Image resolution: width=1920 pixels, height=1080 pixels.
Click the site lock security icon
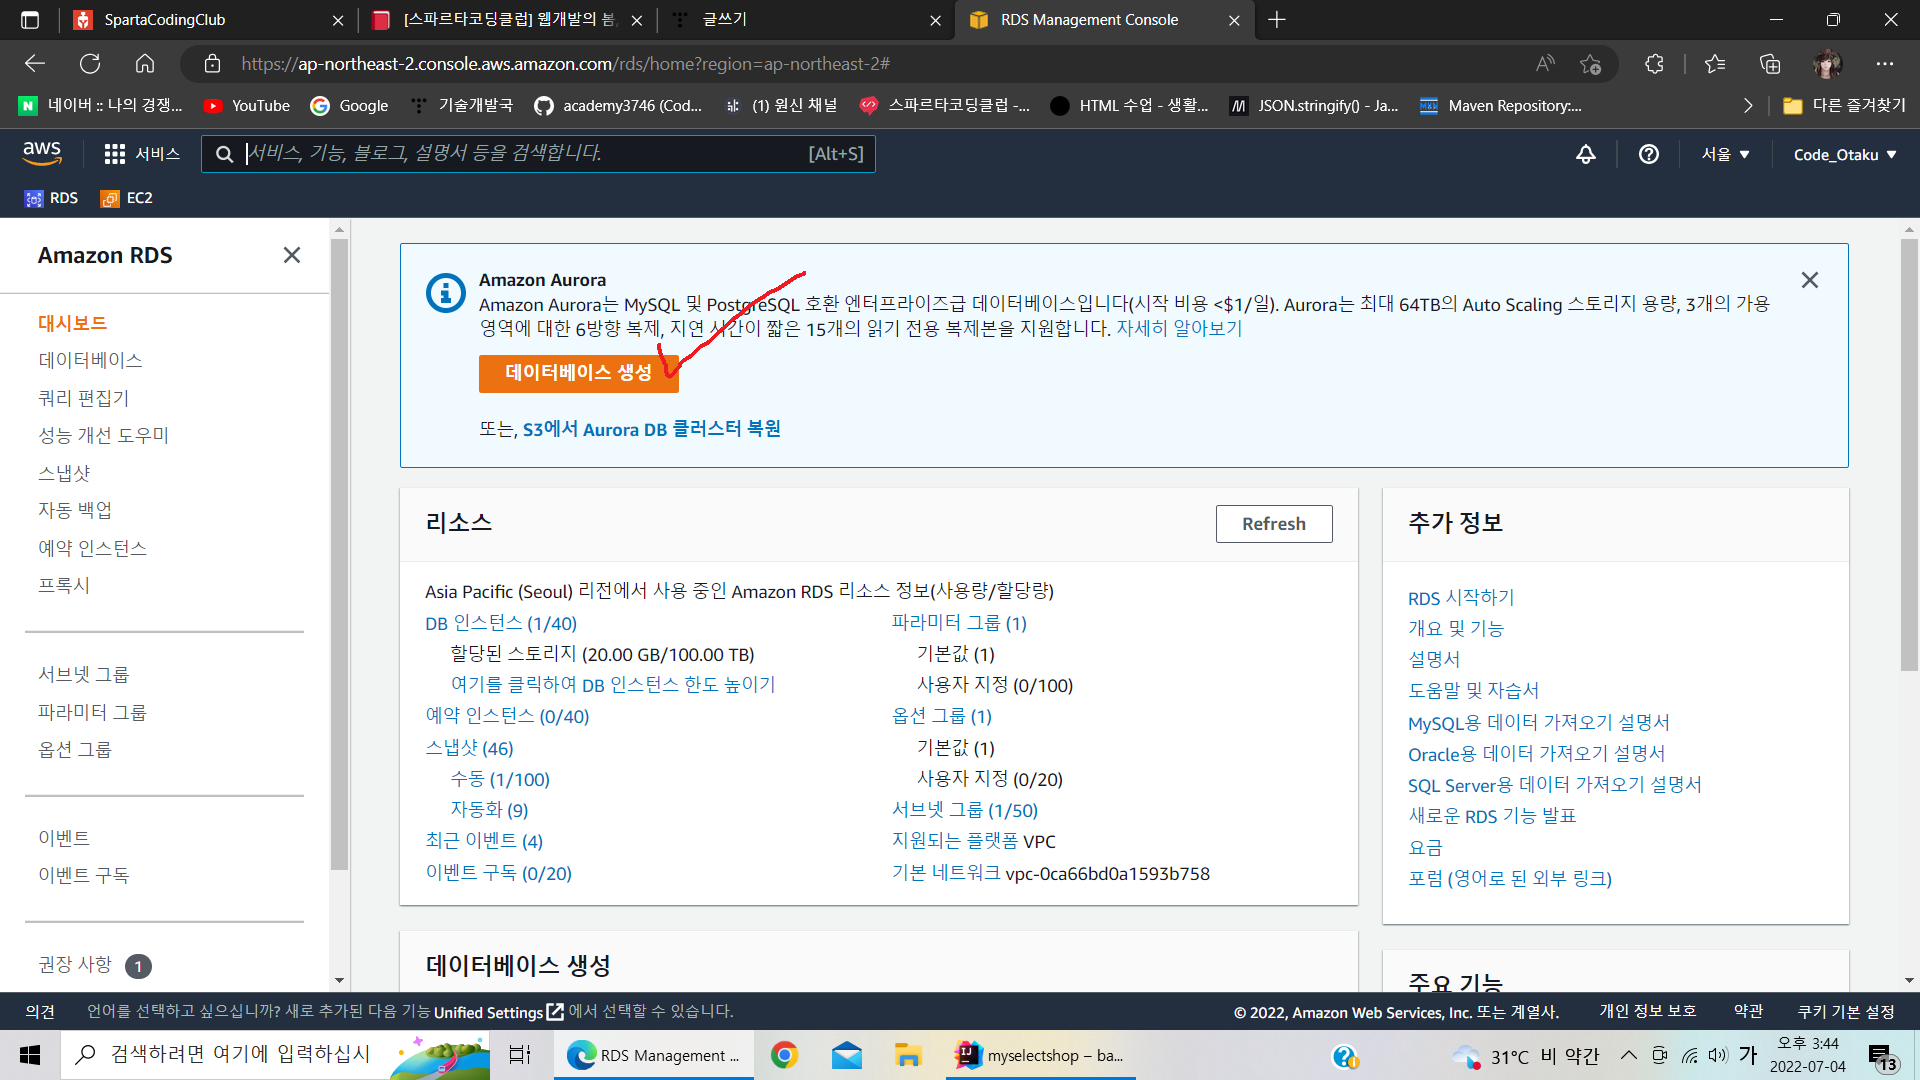[x=212, y=64]
